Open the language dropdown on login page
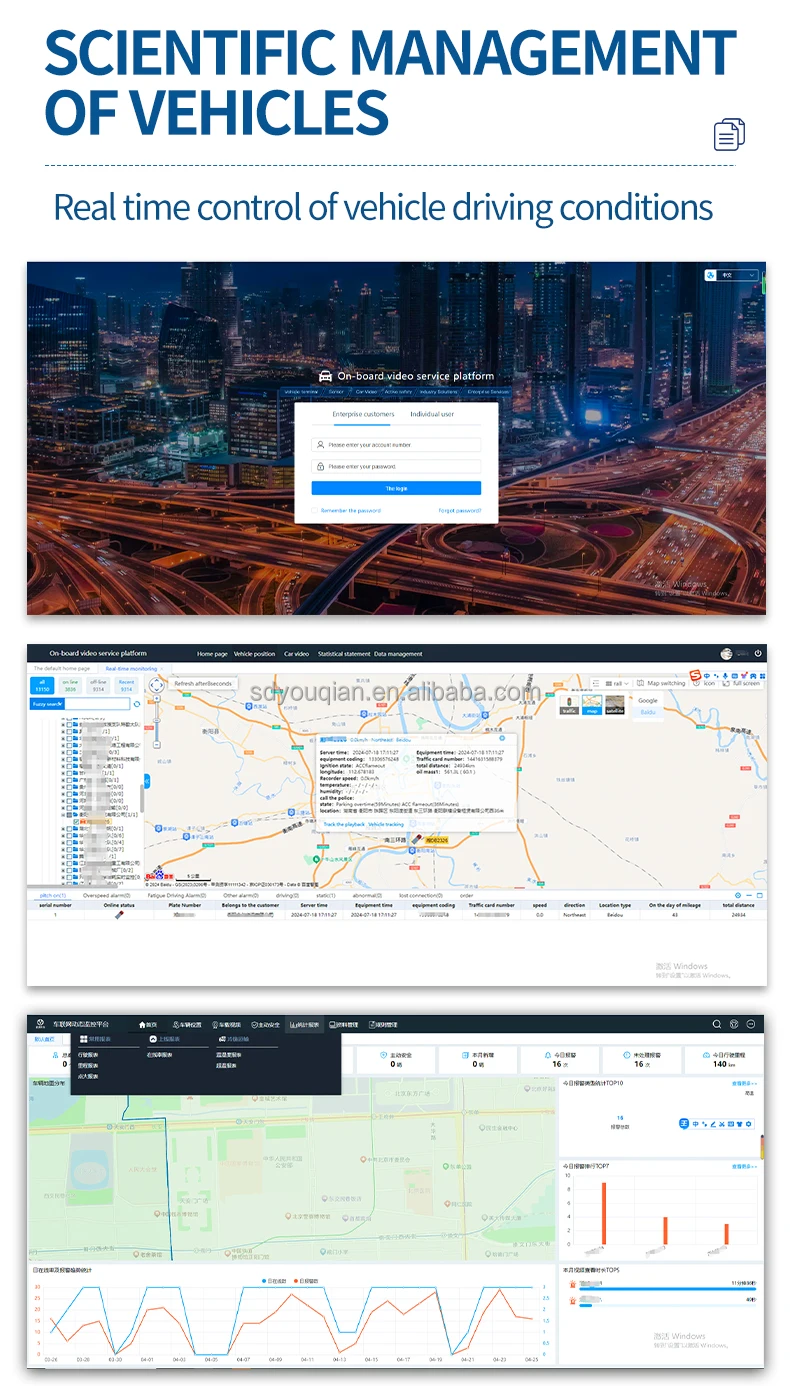Screen dimensions: 790x1386 coord(730,275)
